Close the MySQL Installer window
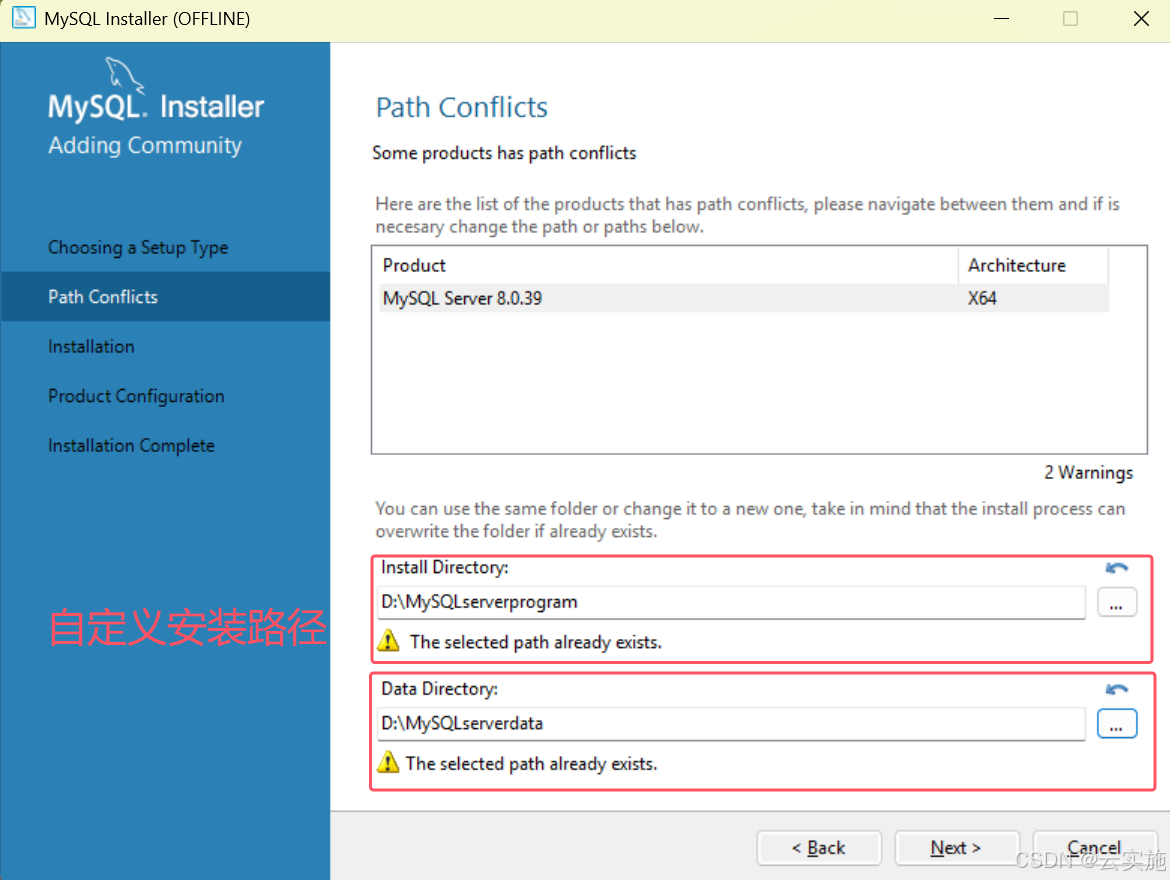 1141,19
